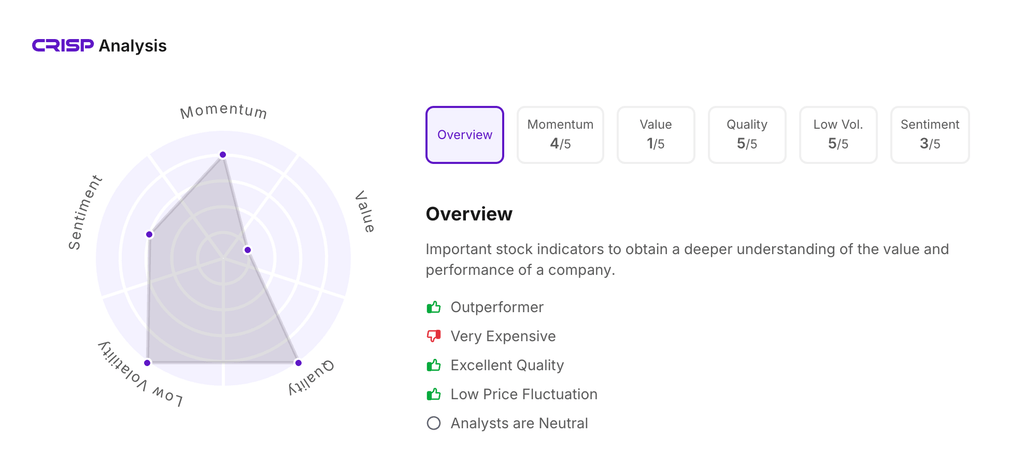Click the Value data point on radar chart
The image size is (1024, 473).
248,250
